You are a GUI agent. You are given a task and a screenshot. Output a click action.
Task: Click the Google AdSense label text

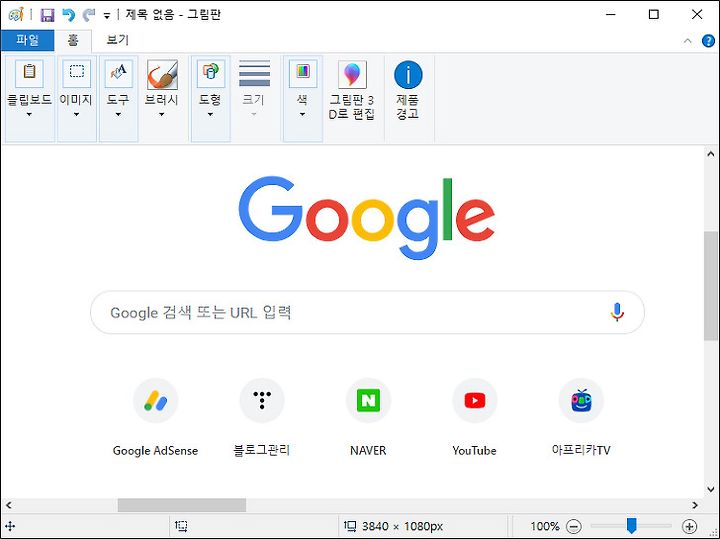(x=155, y=451)
